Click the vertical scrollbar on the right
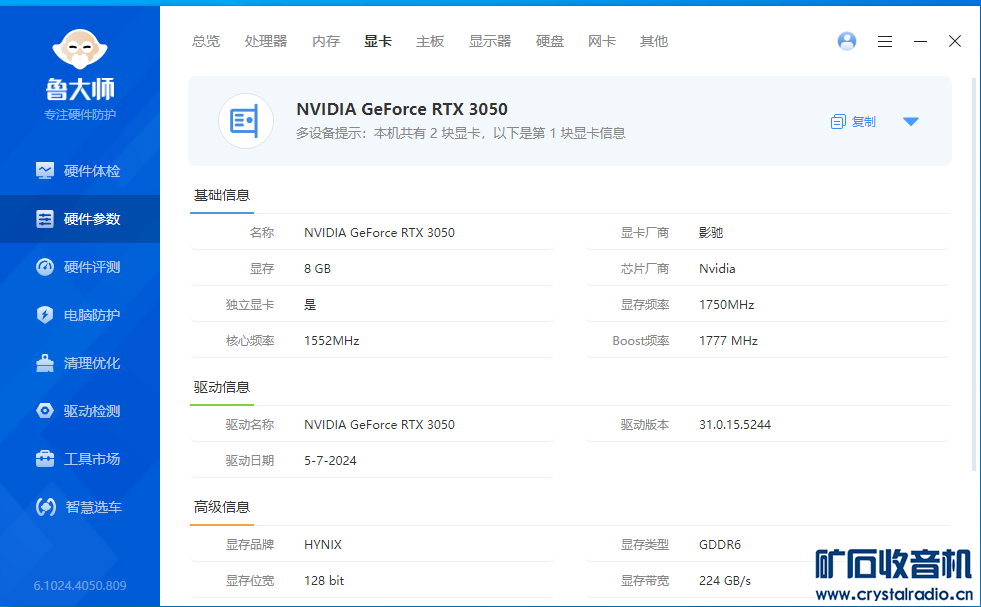The height and width of the screenshot is (607, 981). tap(976, 270)
